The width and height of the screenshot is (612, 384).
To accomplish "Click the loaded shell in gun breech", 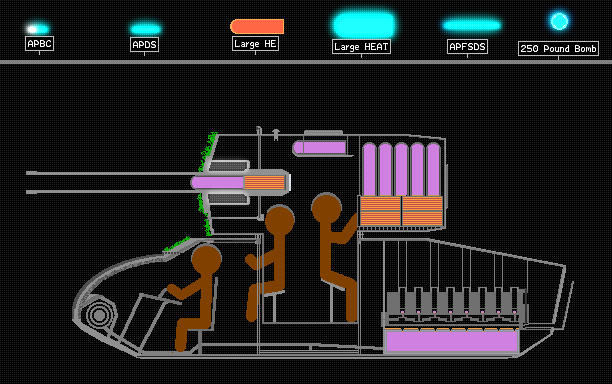I will (240, 182).
